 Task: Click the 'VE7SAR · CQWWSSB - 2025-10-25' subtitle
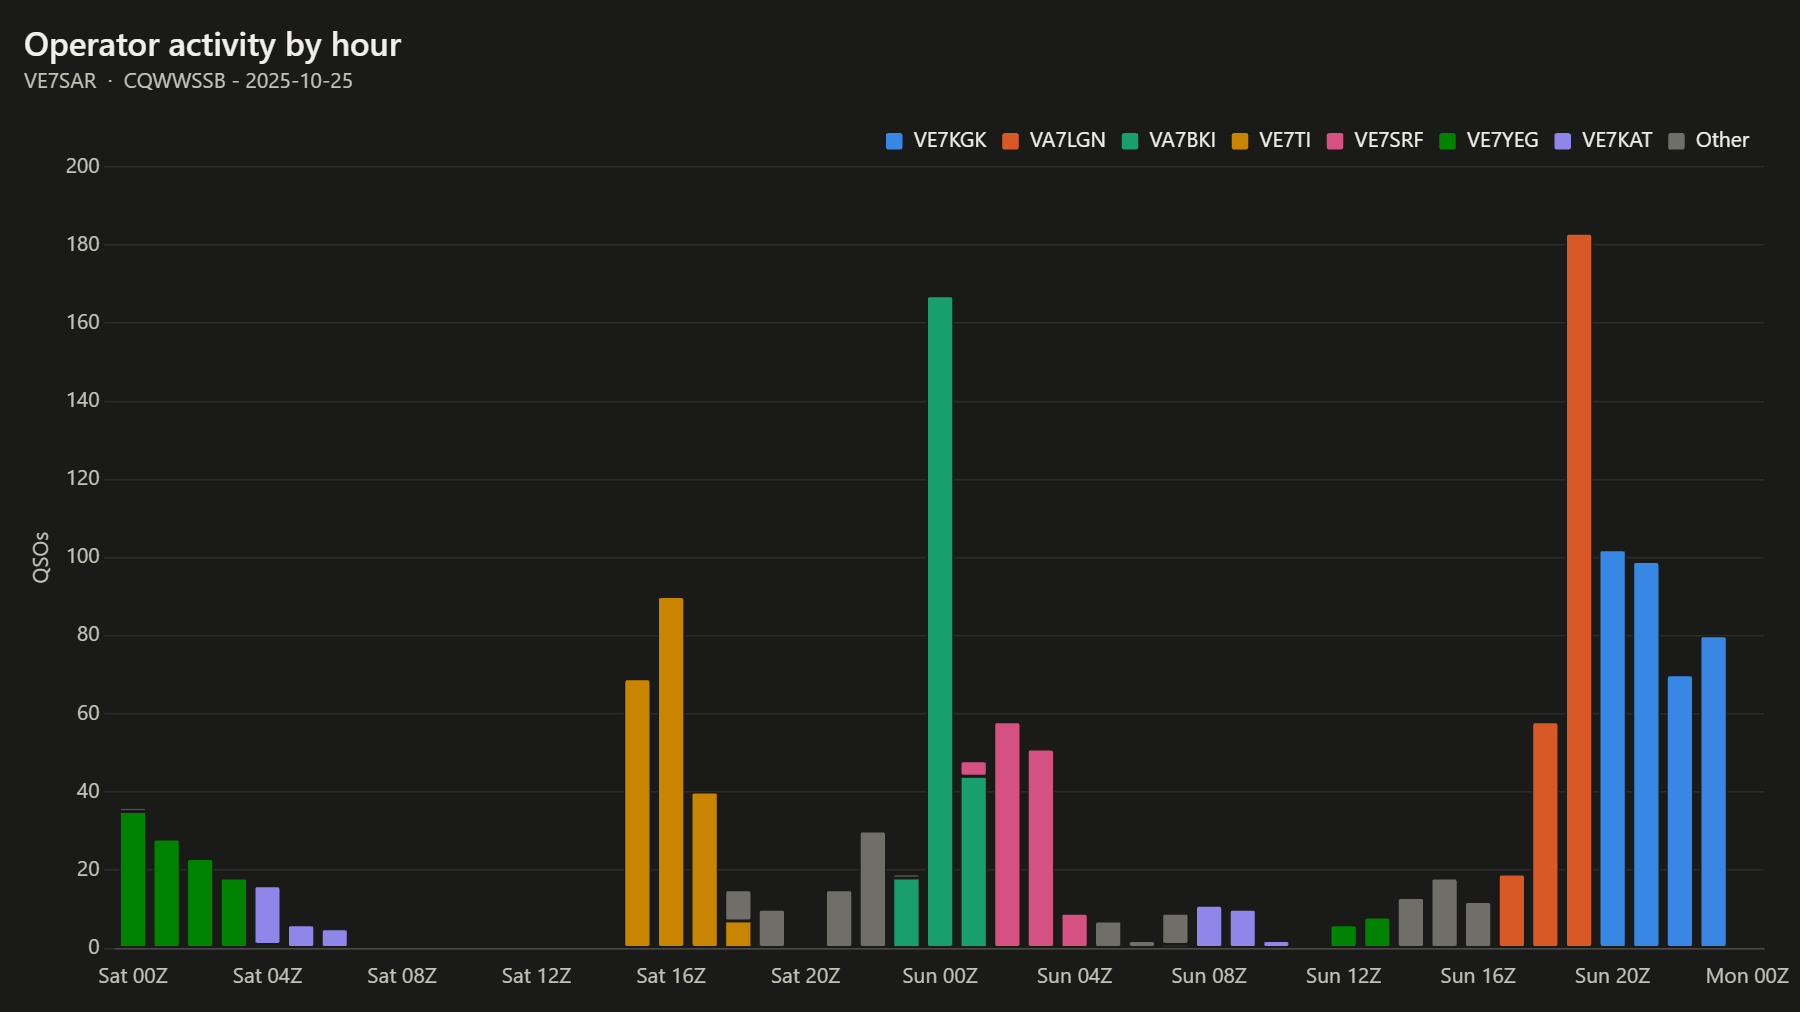pyautogui.click(x=188, y=81)
